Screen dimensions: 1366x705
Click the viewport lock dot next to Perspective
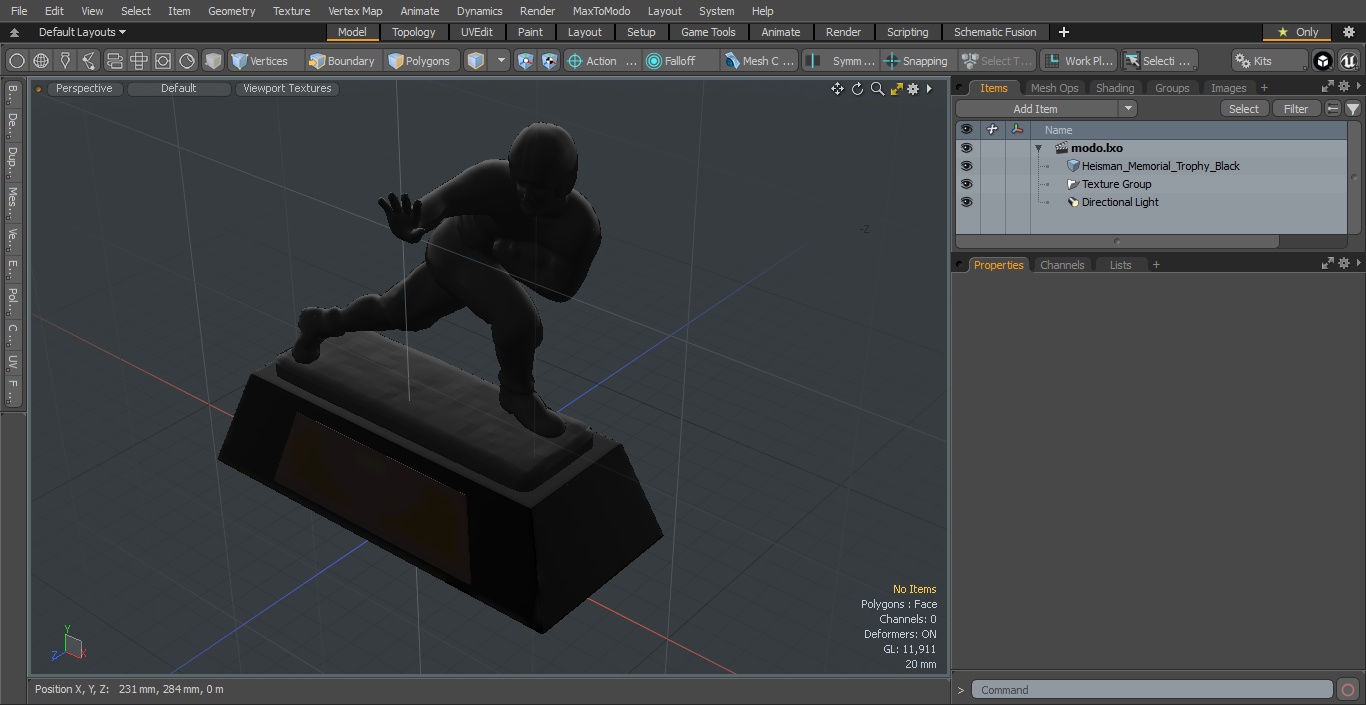[x=39, y=89]
